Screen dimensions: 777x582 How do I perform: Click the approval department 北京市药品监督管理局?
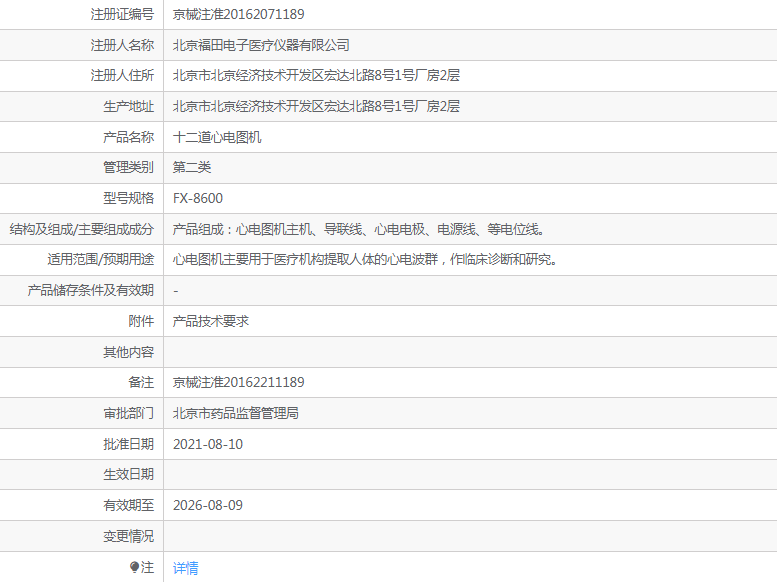[235, 413]
